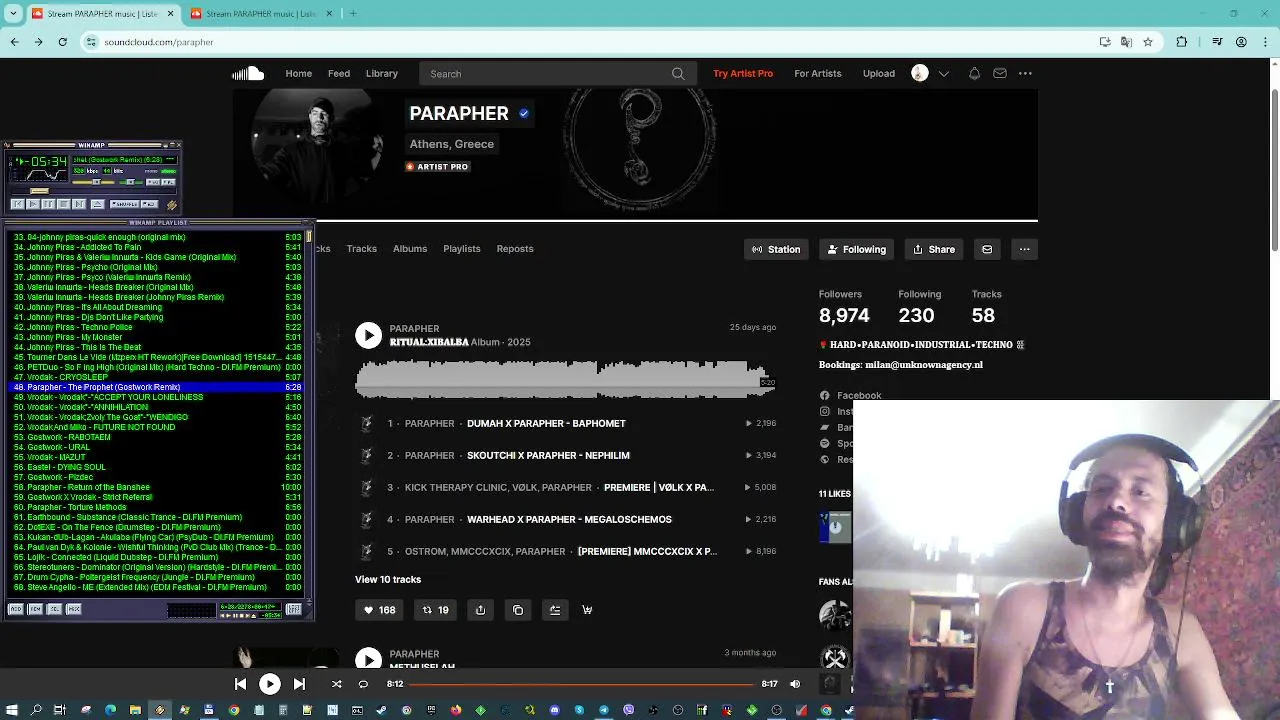Click the magnifier icon in the search bar
1280x720 pixels.
[x=678, y=73]
